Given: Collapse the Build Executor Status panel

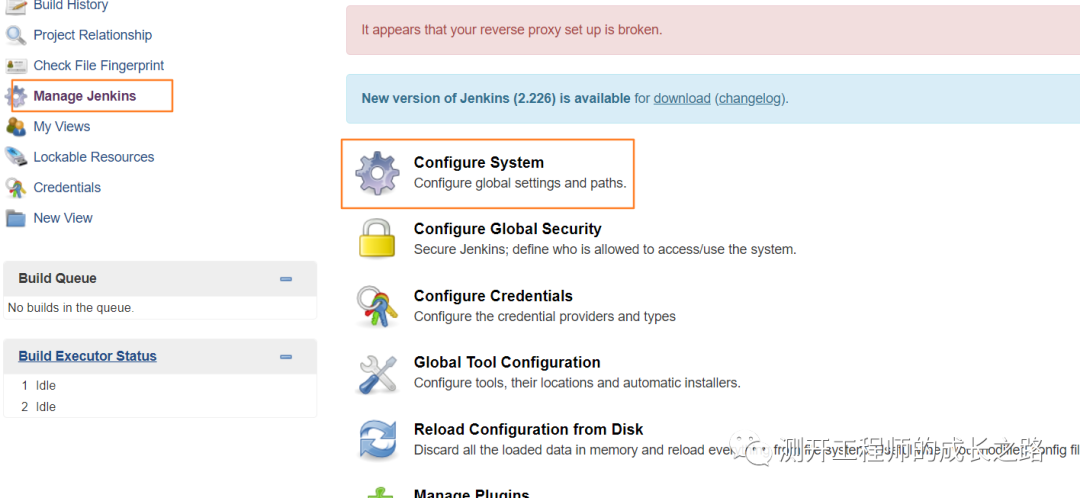Looking at the screenshot, I should coord(286,357).
